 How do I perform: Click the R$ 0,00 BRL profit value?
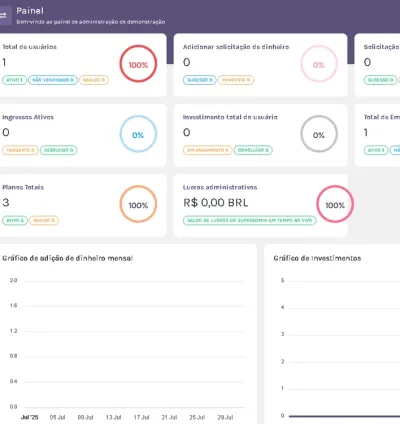(216, 203)
